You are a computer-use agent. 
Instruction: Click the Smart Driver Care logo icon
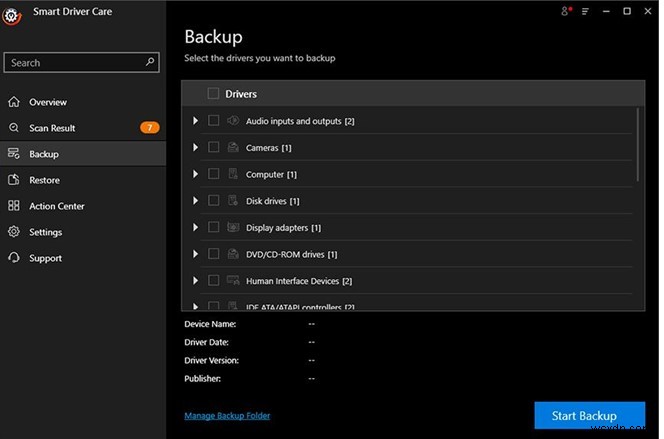tap(12, 14)
